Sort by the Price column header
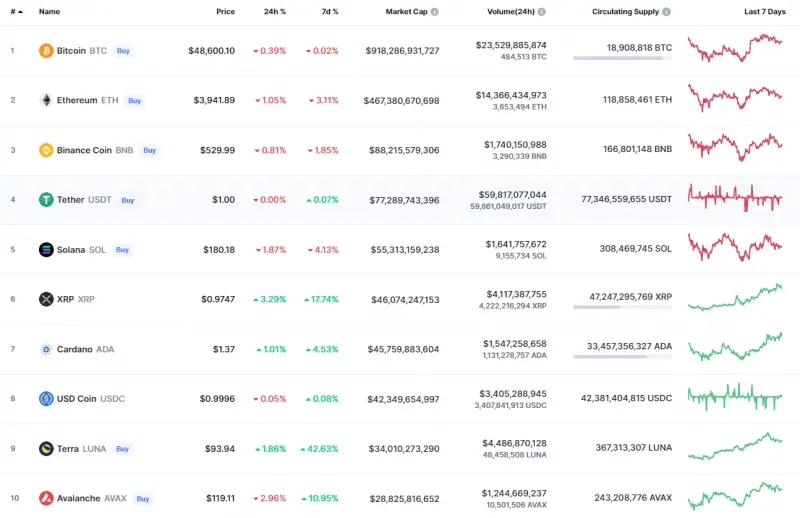The height and width of the screenshot is (518, 800). click(225, 12)
